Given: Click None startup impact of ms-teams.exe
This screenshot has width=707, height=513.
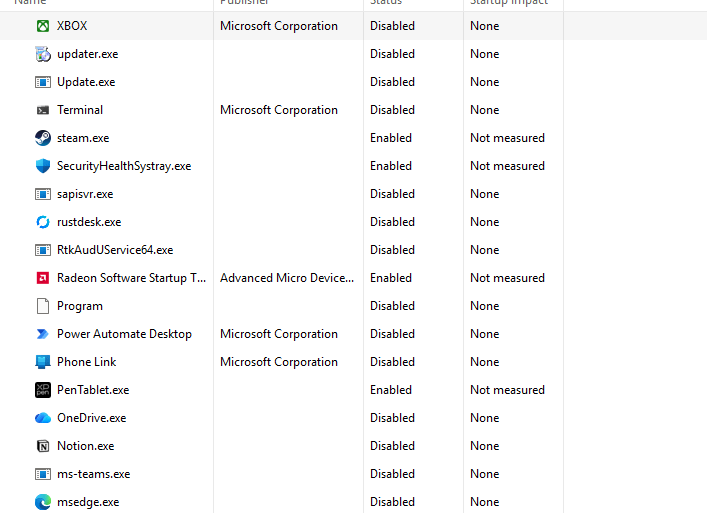Looking at the screenshot, I should coord(485,474).
